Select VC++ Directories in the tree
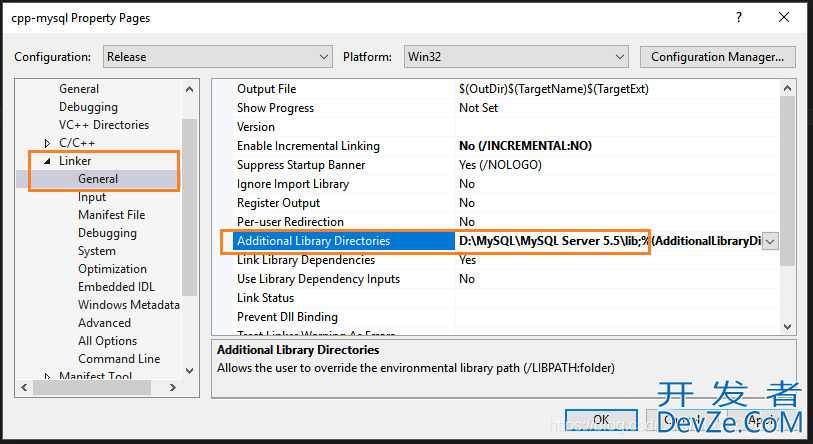The width and height of the screenshot is (813, 444). click(104, 124)
